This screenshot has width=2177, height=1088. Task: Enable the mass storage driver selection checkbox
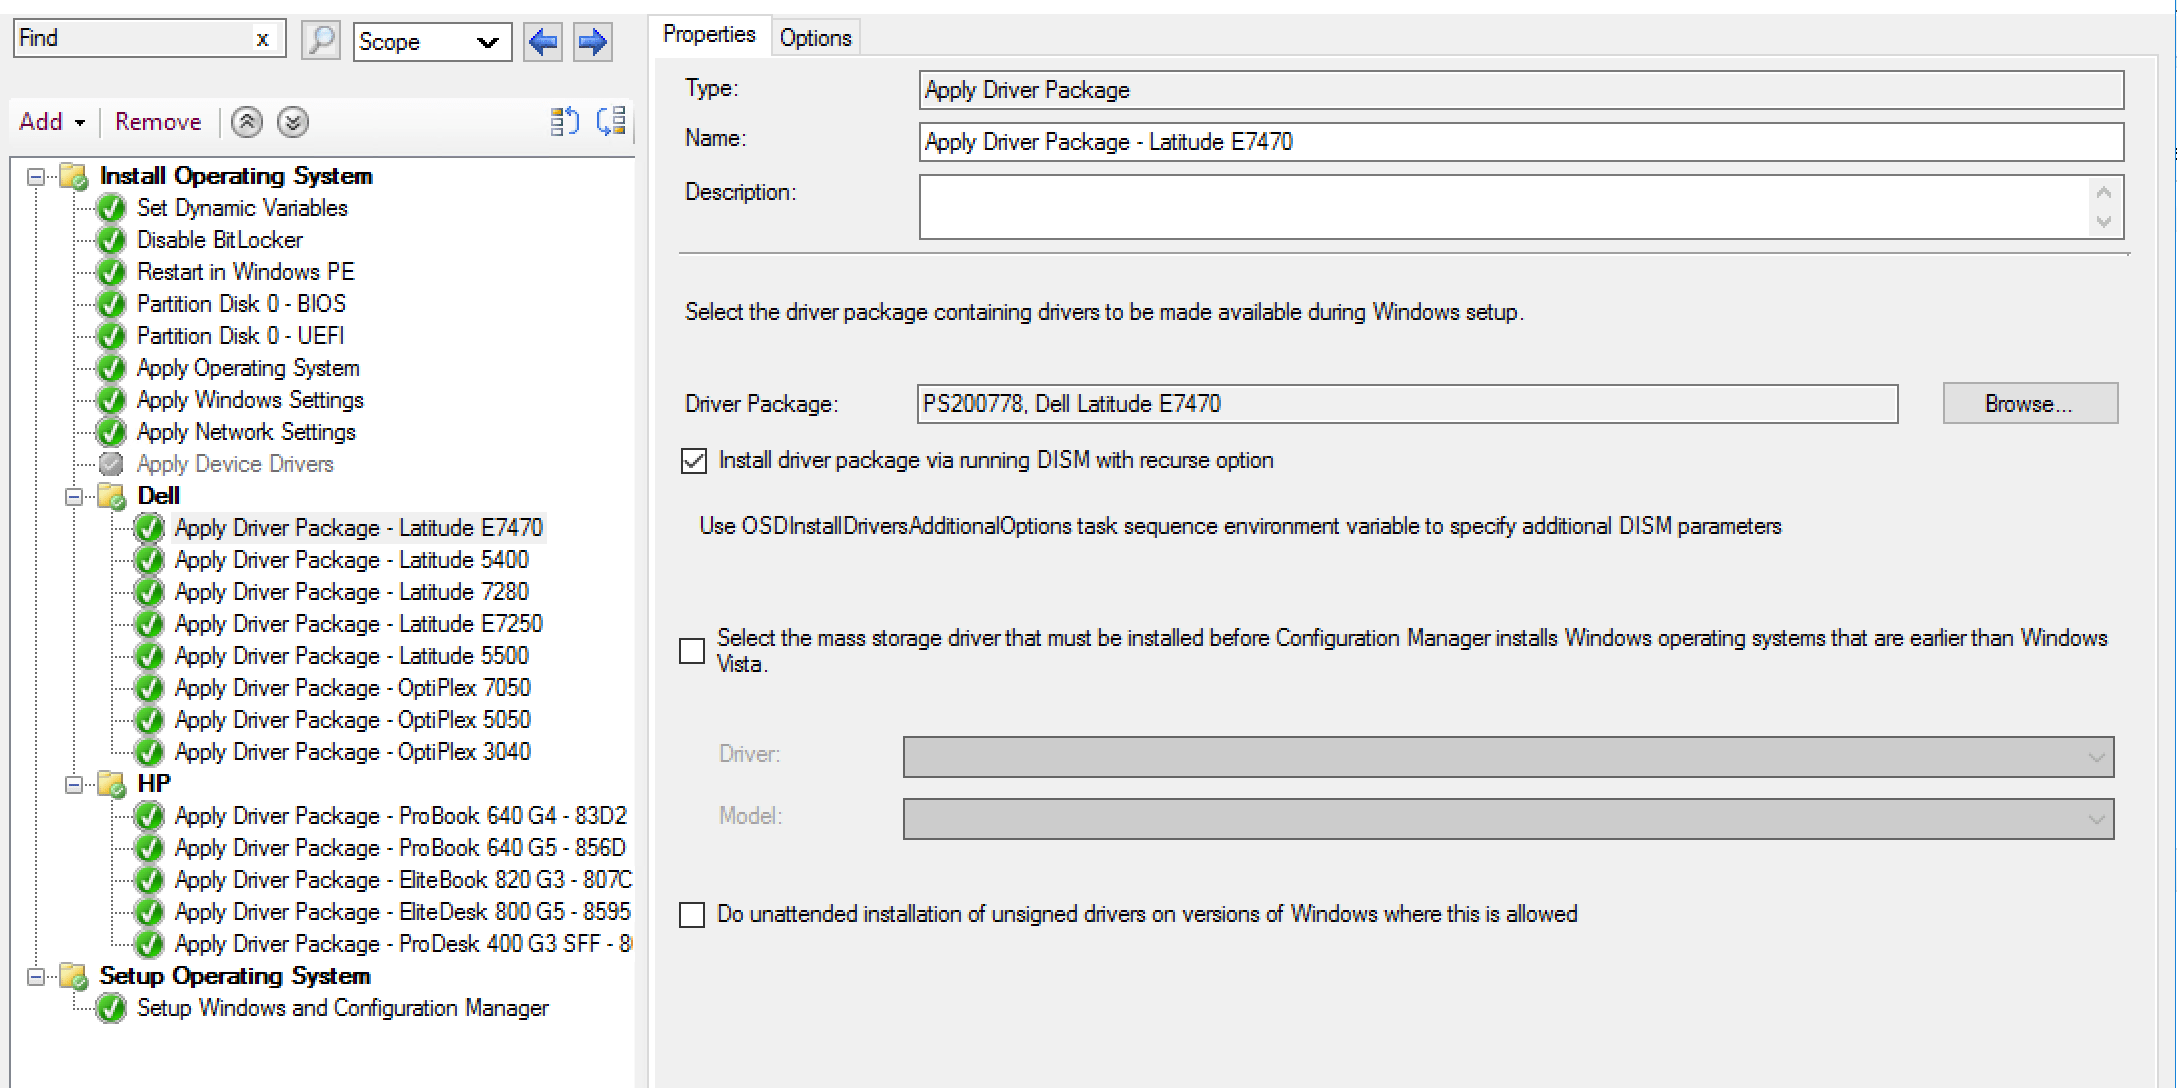click(x=692, y=650)
